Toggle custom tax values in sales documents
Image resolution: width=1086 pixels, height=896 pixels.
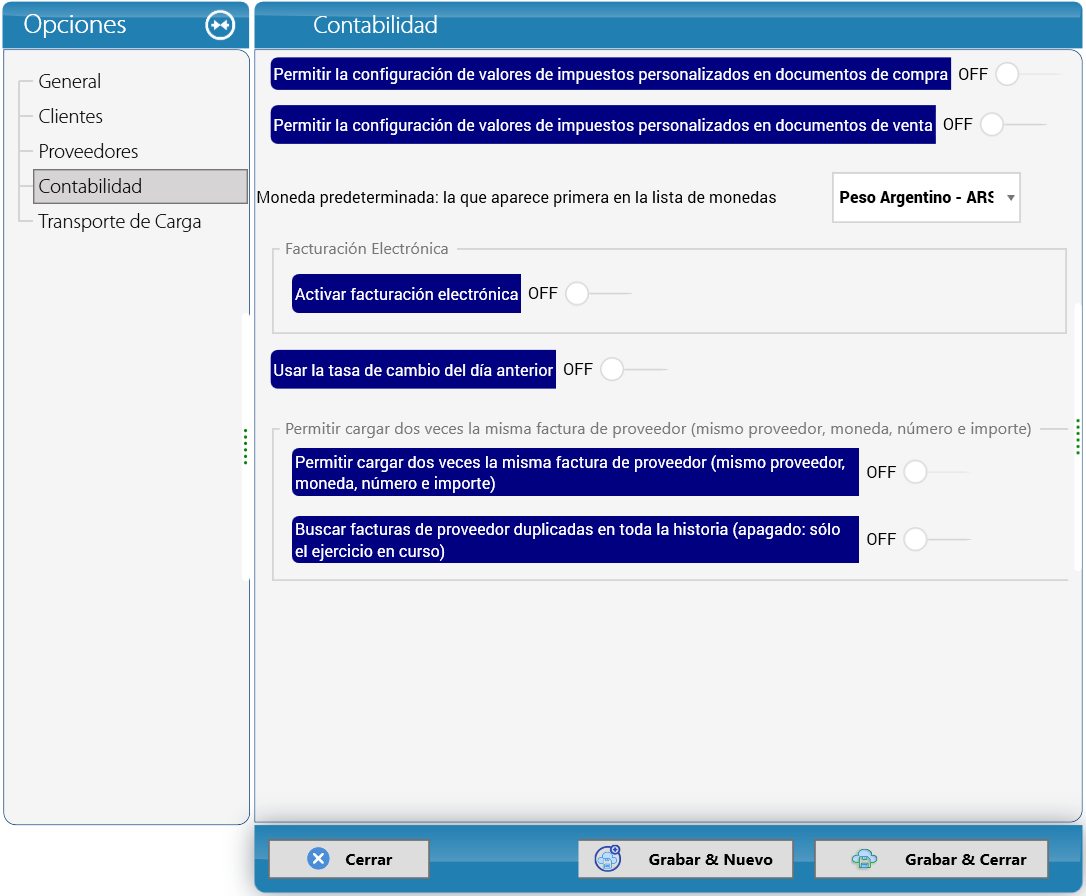point(1013,125)
